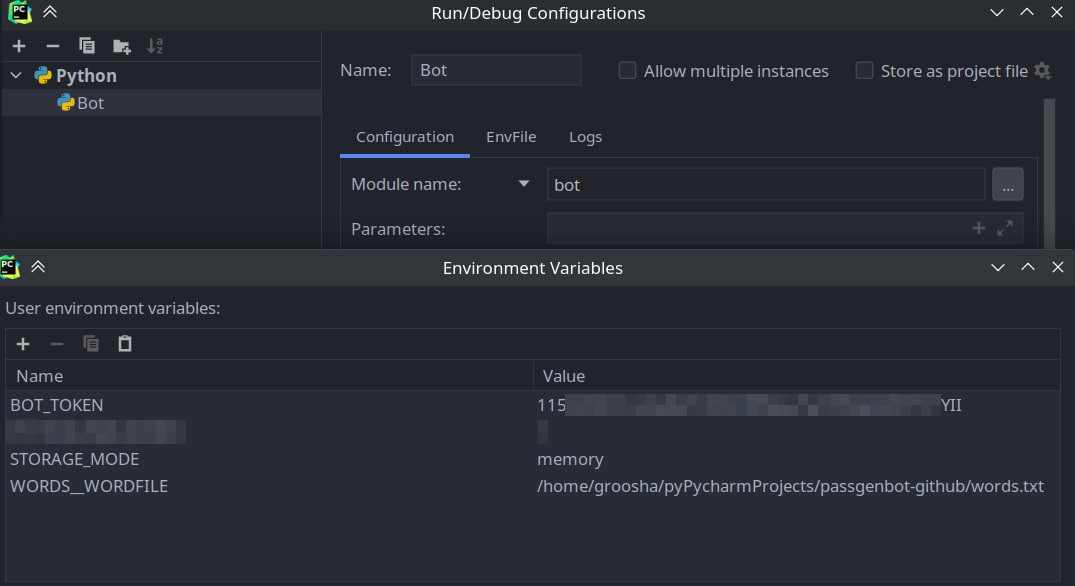Viewport: 1075px width, 586px height.
Task: Click the add new configuration plus icon
Action: point(19,46)
